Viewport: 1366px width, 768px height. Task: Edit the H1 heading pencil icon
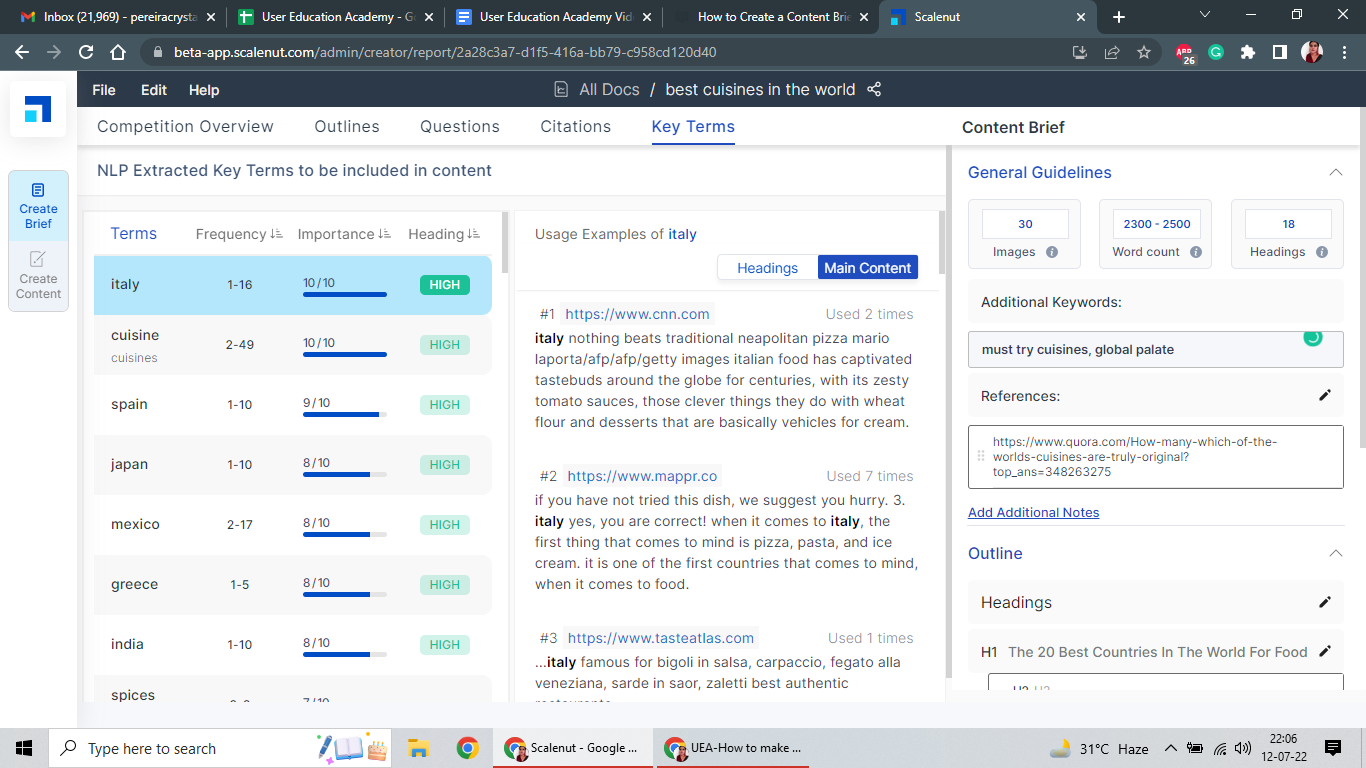[1325, 651]
